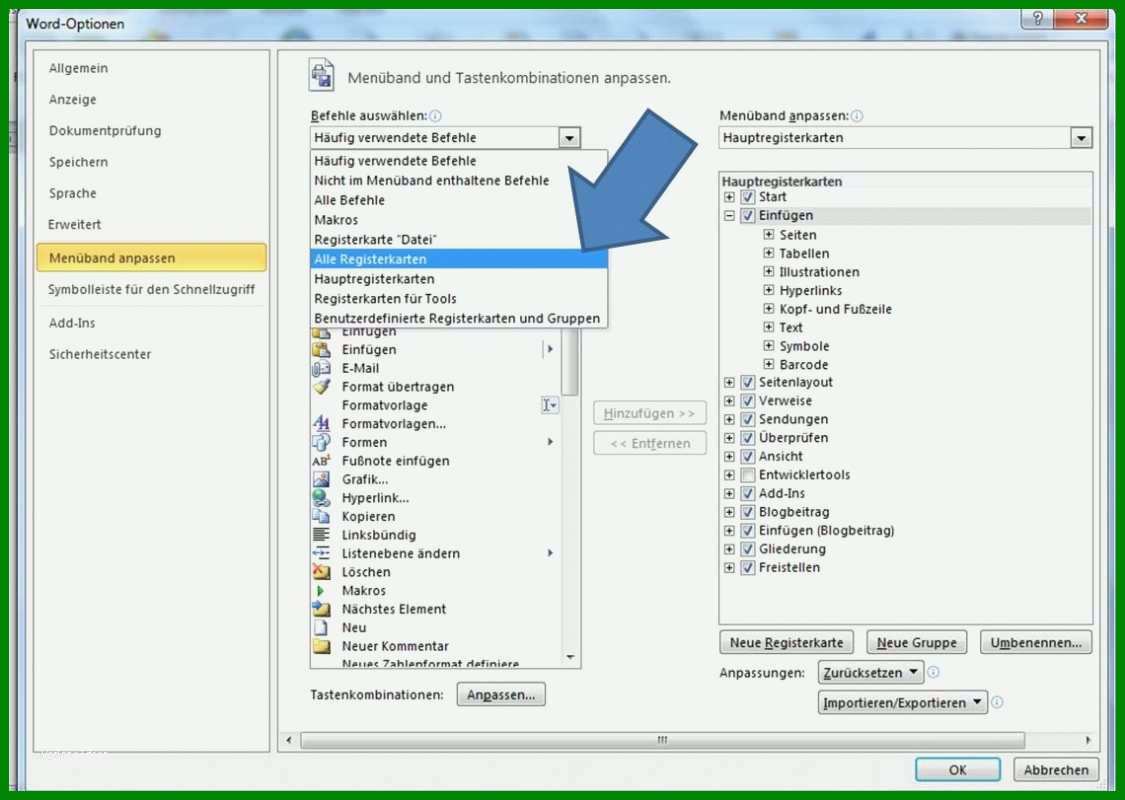Click the info icon next to Zurücksetzen
Image resolution: width=1125 pixels, height=800 pixels.
(x=933, y=672)
